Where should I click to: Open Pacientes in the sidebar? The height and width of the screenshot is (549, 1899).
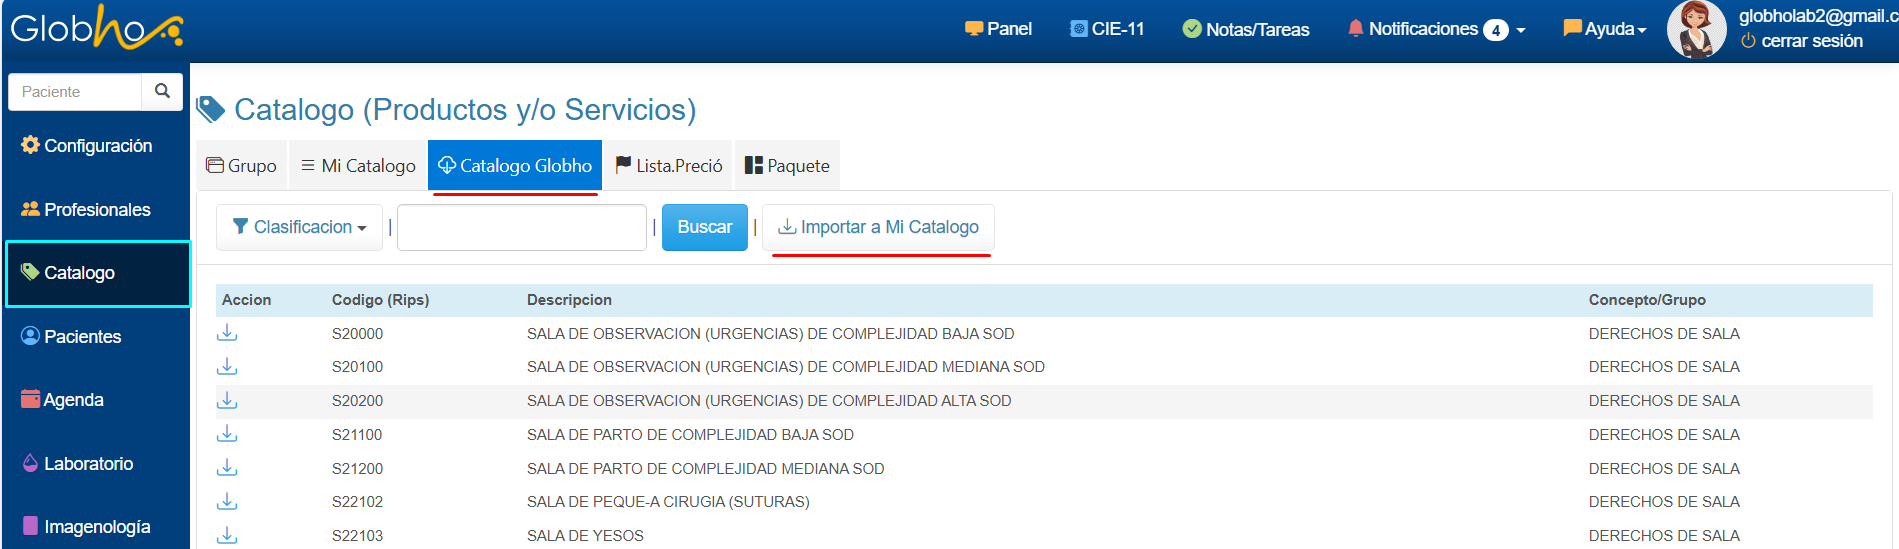tap(82, 337)
